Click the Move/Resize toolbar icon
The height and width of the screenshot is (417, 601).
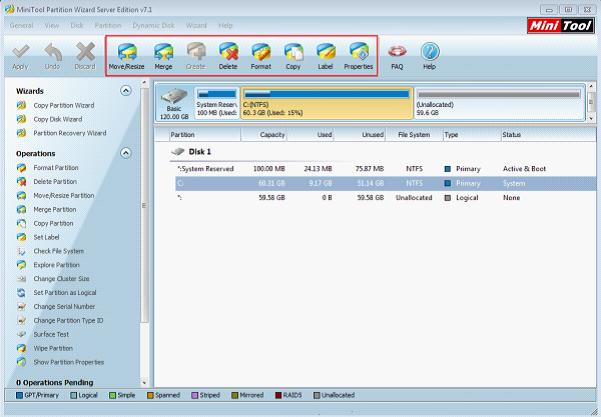[x=126, y=52]
